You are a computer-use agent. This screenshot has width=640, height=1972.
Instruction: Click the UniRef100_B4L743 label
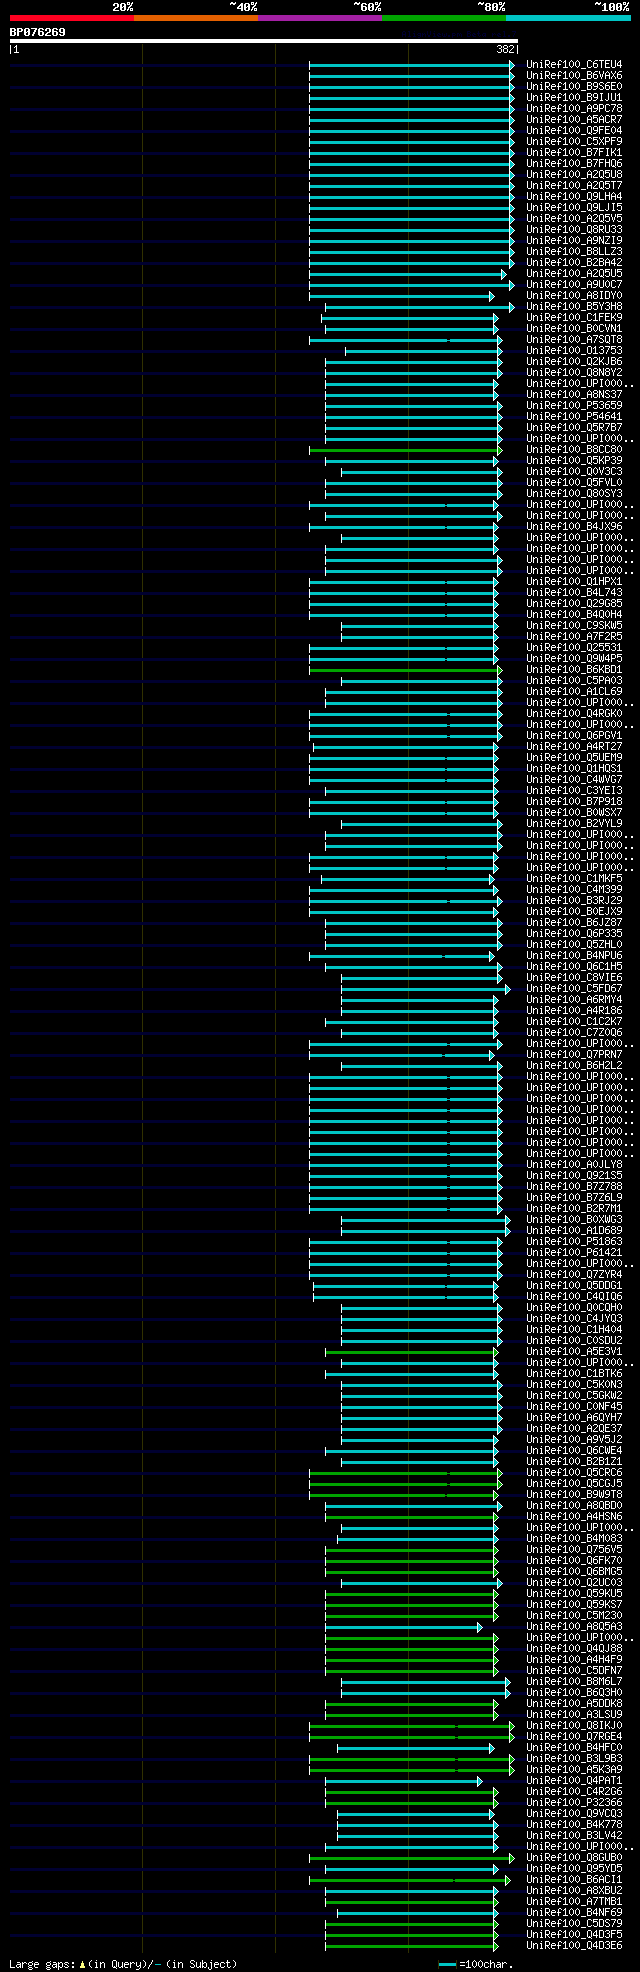click(574, 593)
